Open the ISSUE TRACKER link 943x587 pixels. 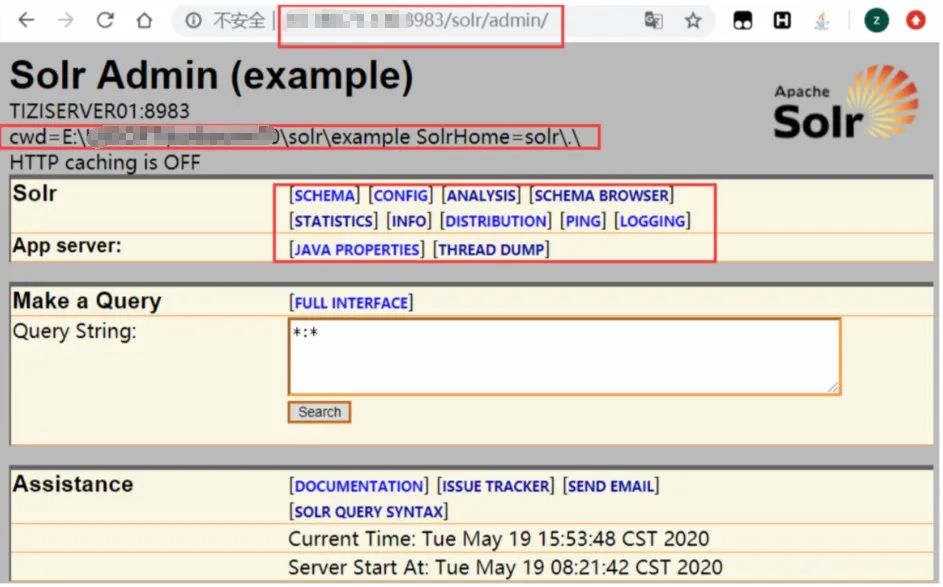pyautogui.click(x=496, y=486)
